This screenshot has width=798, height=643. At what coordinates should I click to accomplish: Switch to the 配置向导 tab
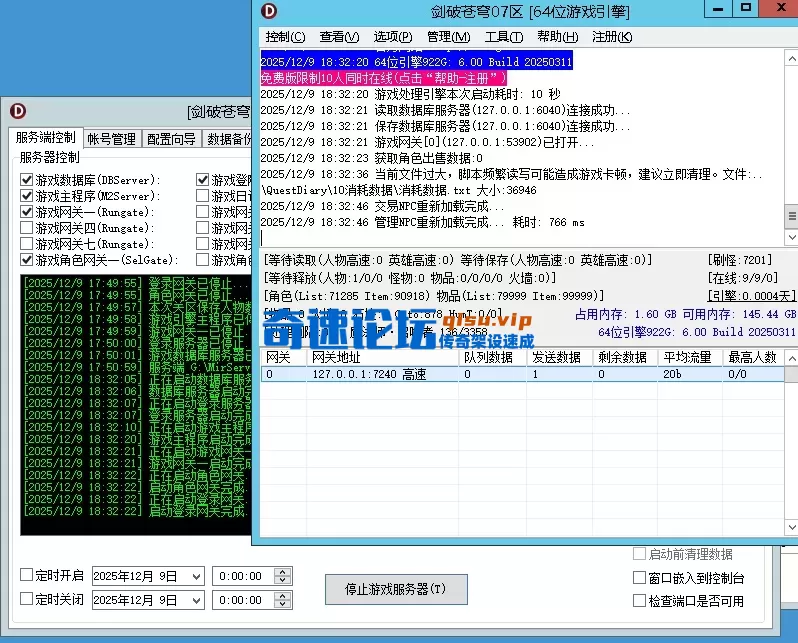(x=171, y=139)
